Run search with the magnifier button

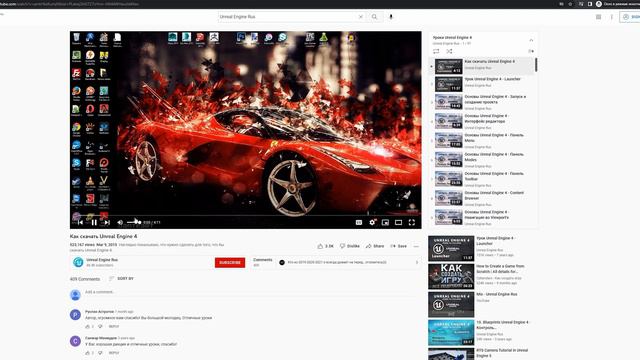tap(374, 17)
